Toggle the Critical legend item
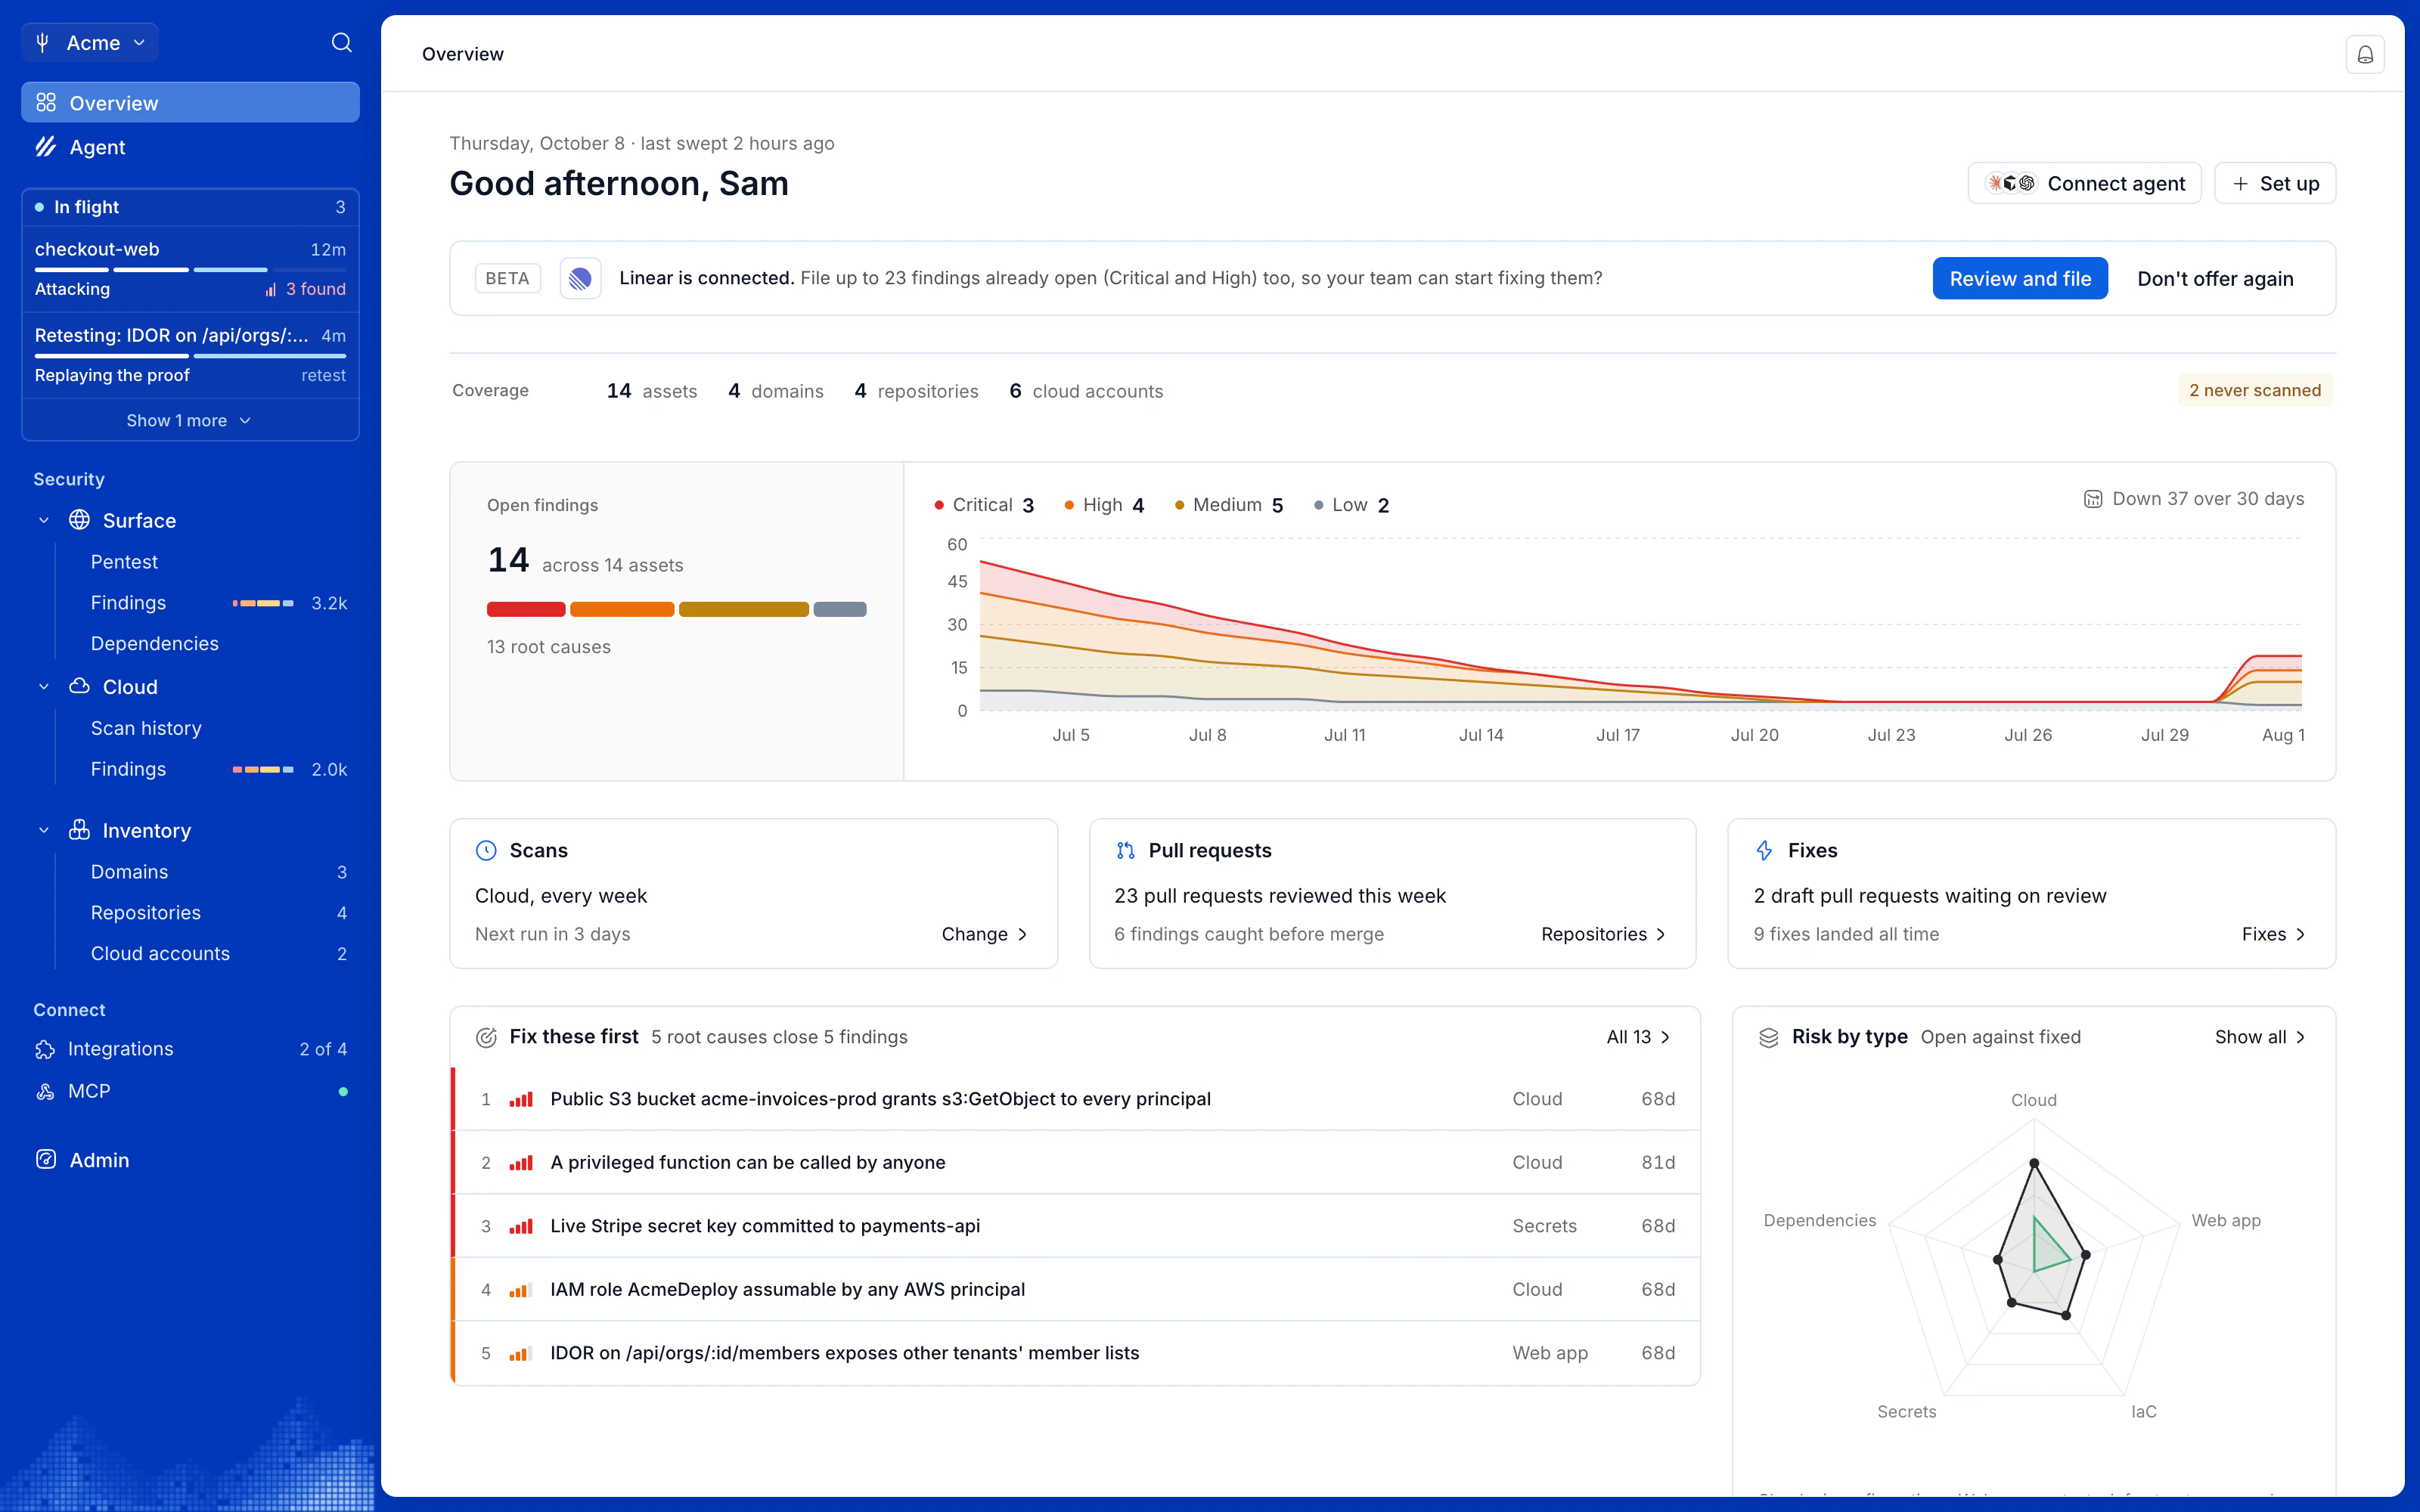This screenshot has width=2420, height=1512. [984, 505]
